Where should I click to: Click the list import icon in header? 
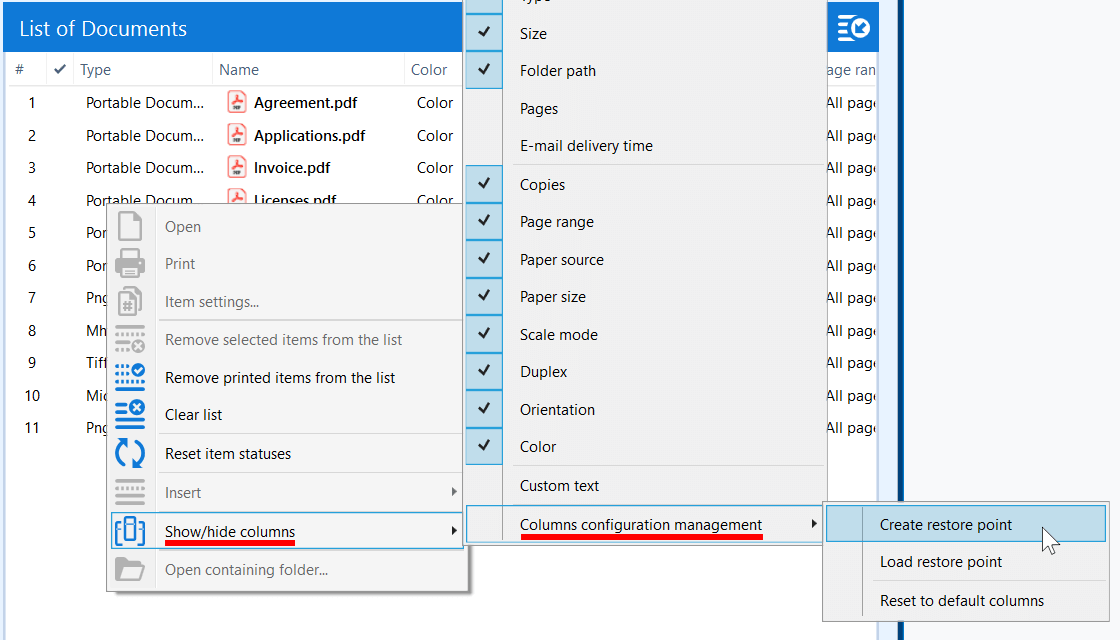pyautogui.click(x=853, y=28)
